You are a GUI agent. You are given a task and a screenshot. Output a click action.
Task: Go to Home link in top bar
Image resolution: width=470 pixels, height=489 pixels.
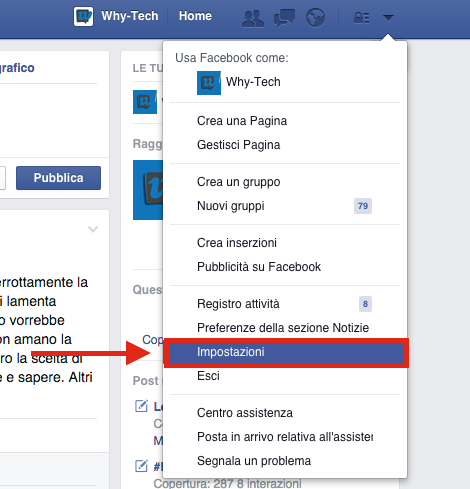(195, 16)
